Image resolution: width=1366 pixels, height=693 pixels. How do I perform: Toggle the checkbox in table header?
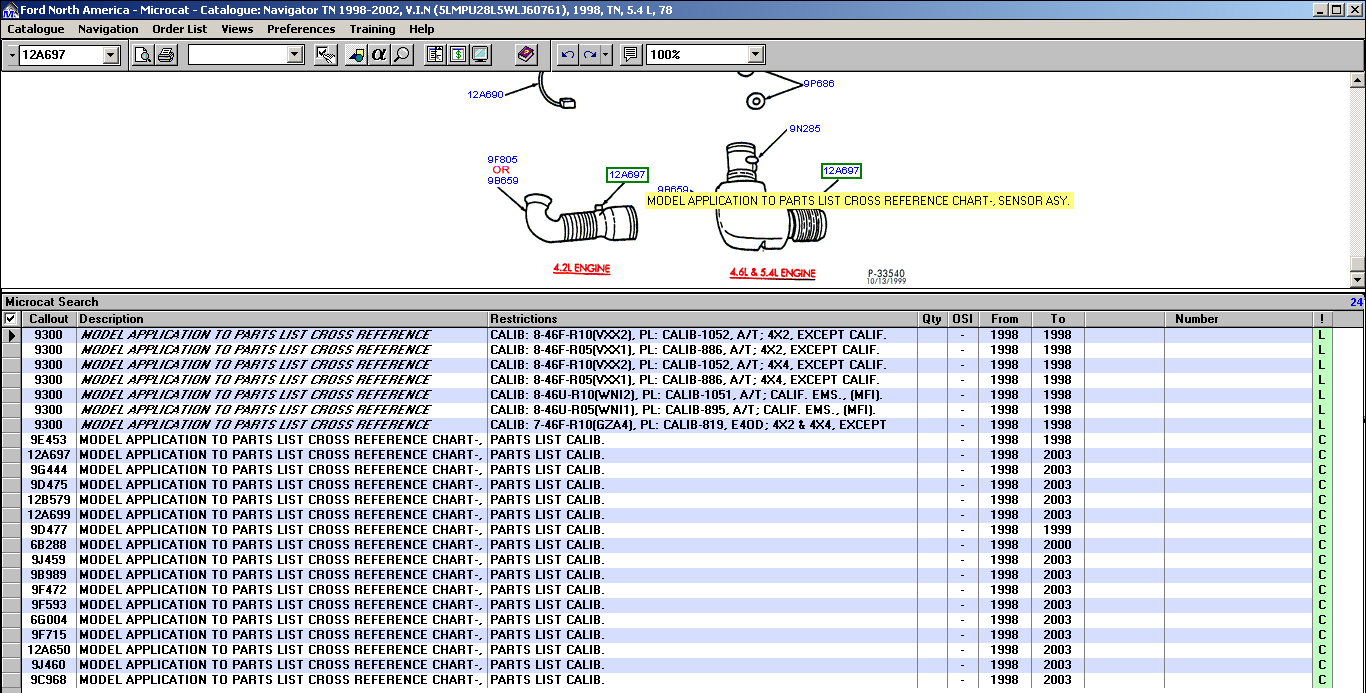(x=11, y=319)
